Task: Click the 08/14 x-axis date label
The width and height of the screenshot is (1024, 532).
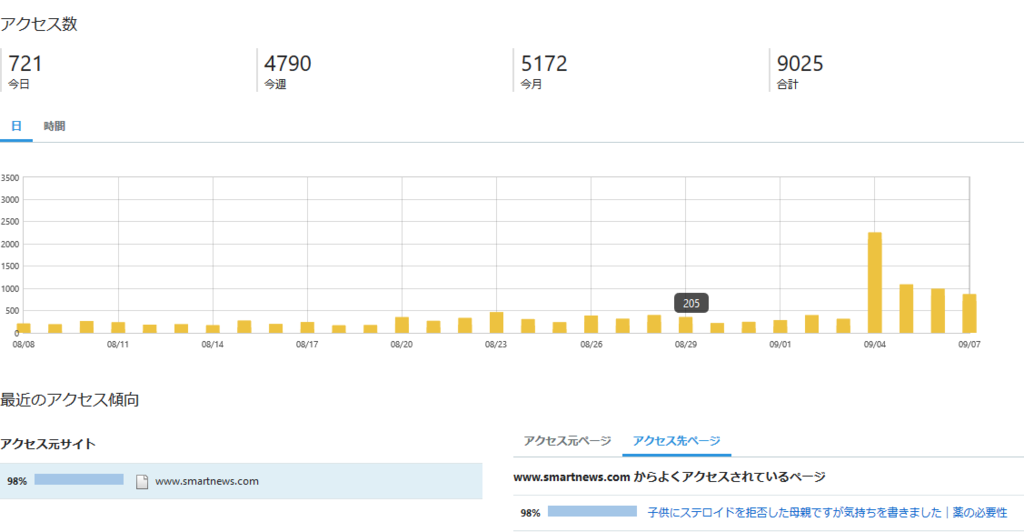Action: tap(212, 345)
